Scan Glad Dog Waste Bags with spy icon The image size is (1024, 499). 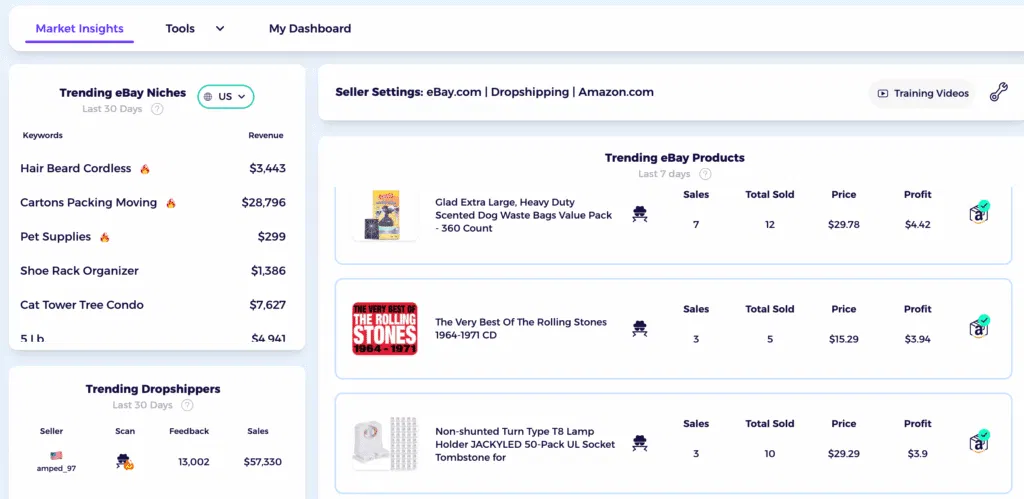point(640,214)
